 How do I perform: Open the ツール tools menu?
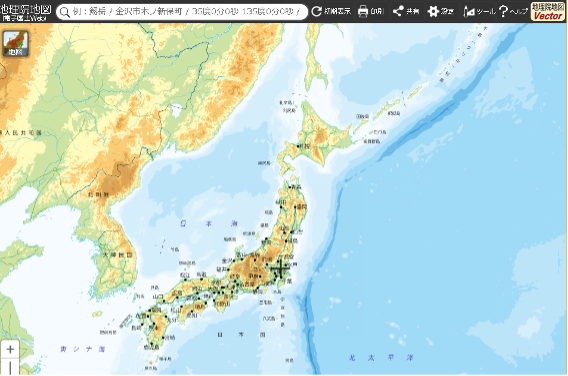pos(479,11)
